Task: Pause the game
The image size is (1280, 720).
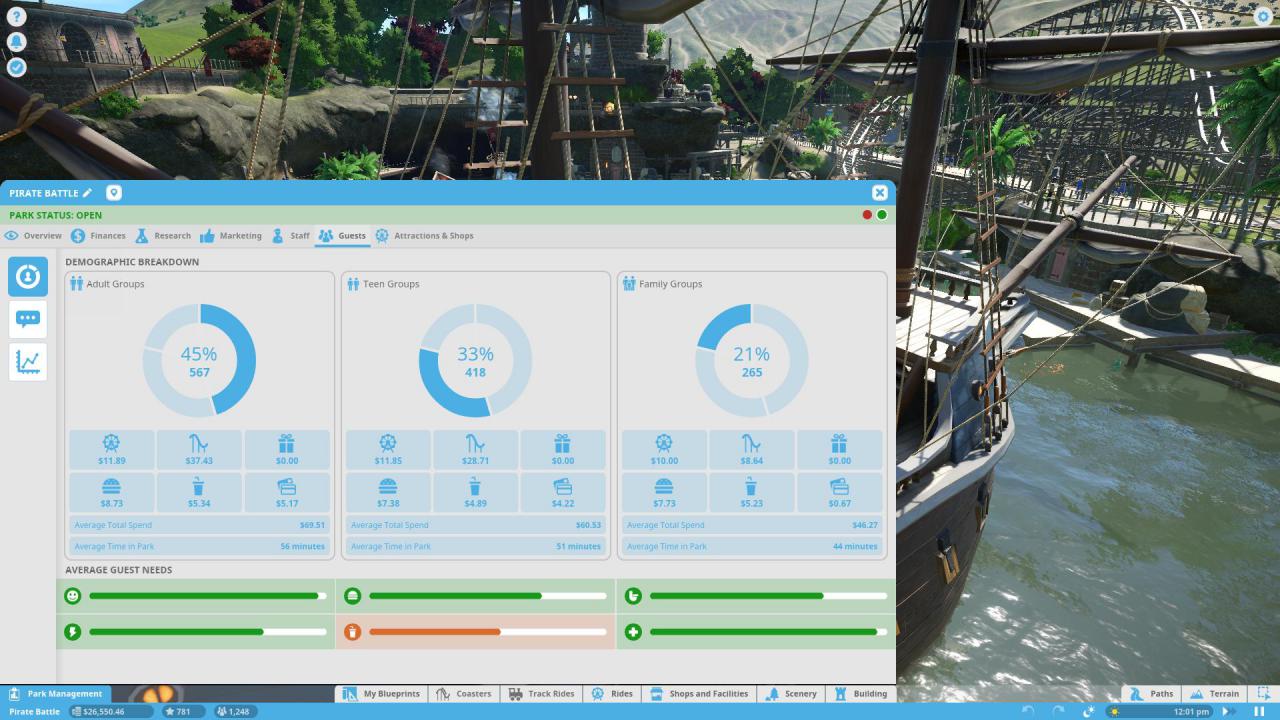Action: point(1259,712)
